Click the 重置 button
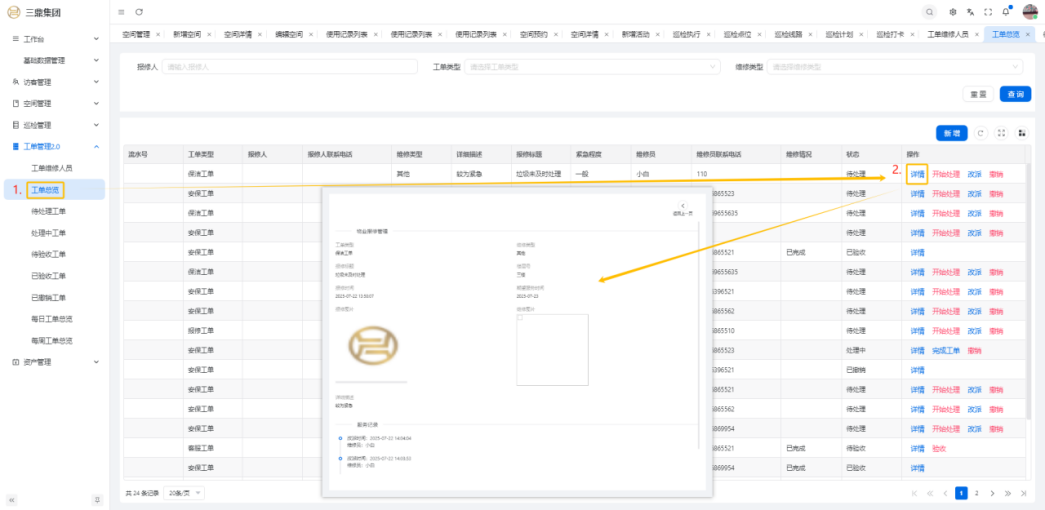The width and height of the screenshot is (1045, 510). click(978, 94)
